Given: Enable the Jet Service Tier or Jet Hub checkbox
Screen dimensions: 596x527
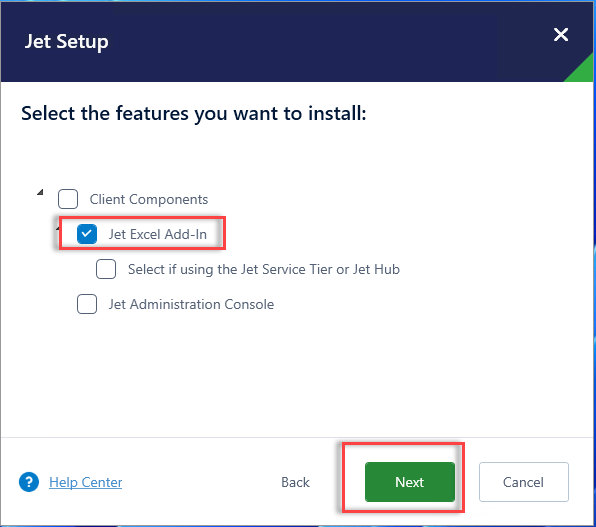Looking at the screenshot, I should tap(106, 269).
